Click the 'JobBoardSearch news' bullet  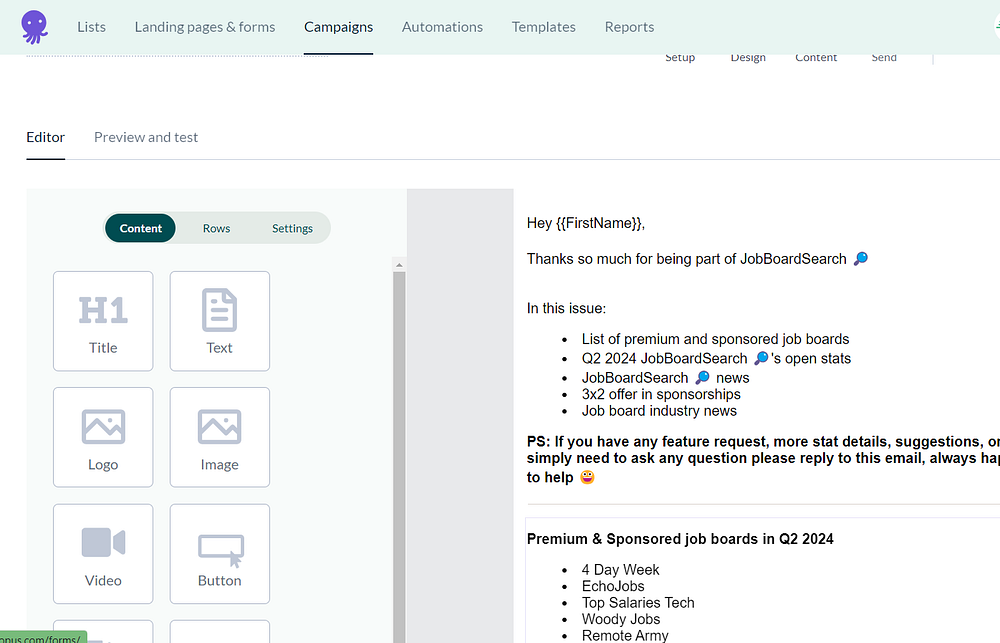pyautogui.click(x=665, y=378)
